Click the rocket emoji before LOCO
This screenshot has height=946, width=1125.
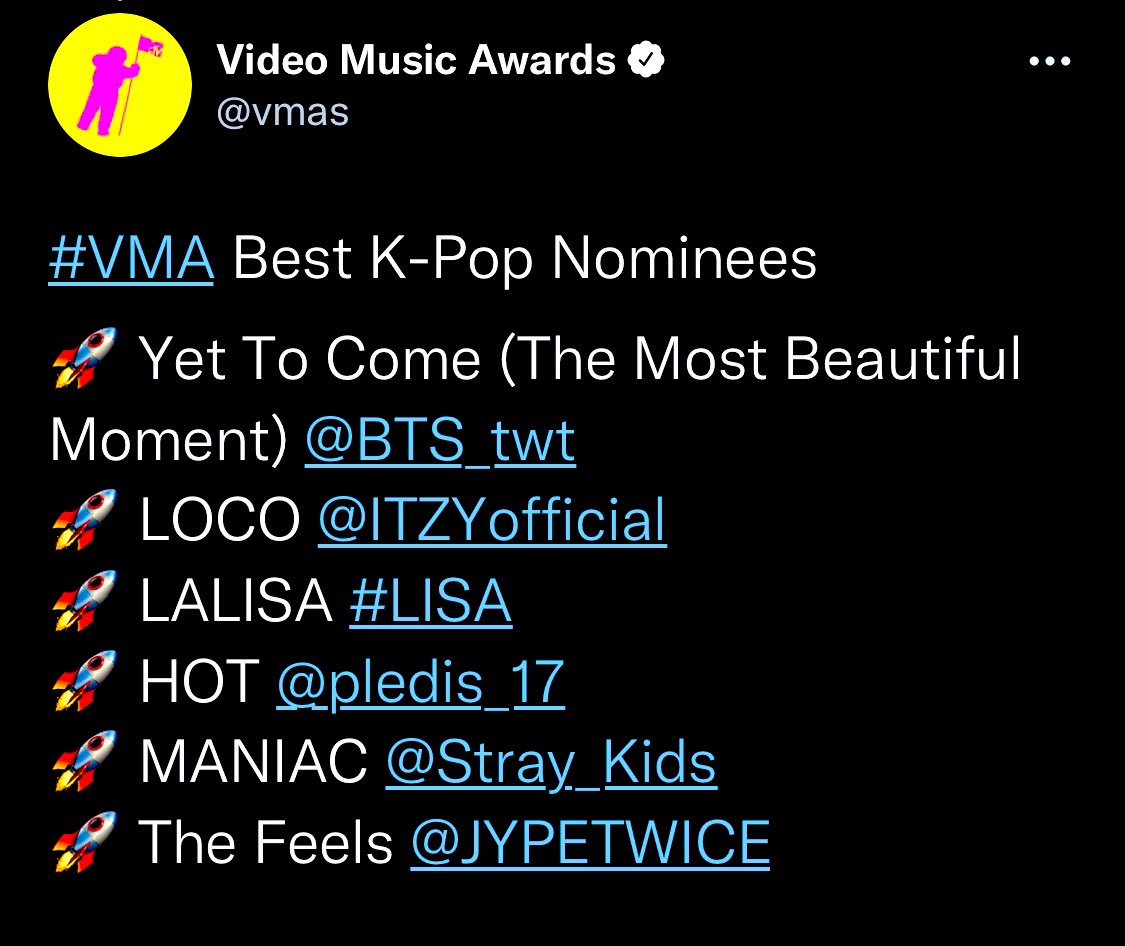coord(85,519)
